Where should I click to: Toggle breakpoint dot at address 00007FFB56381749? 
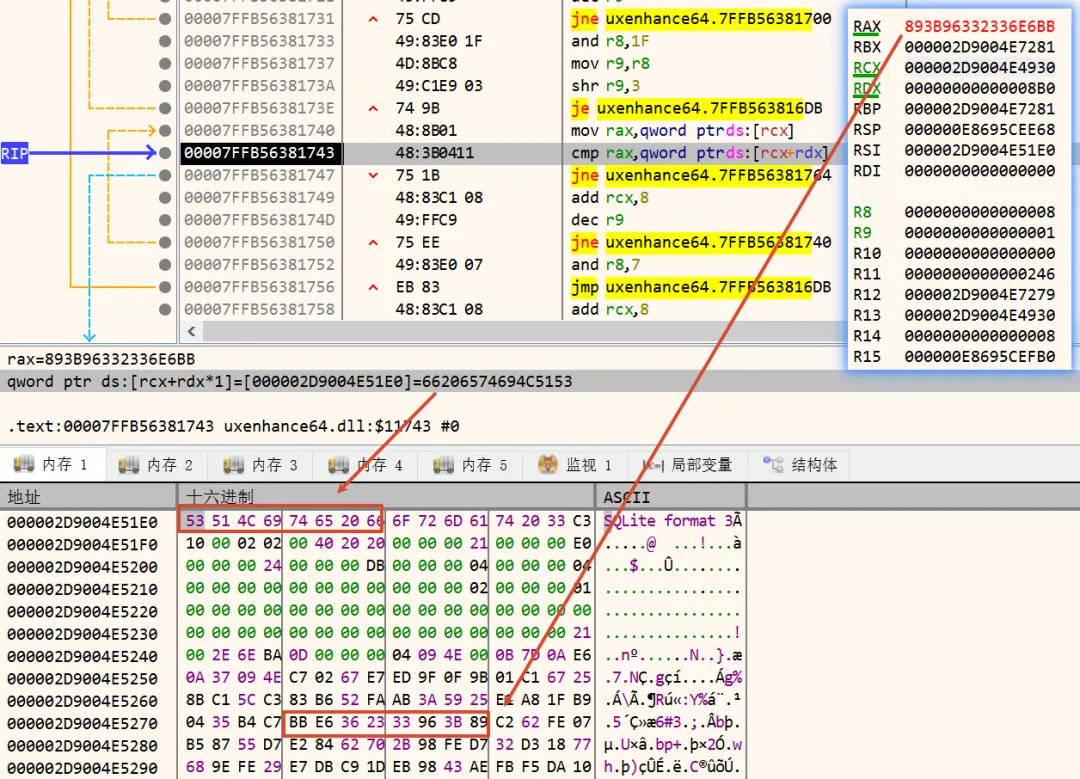click(165, 198)
